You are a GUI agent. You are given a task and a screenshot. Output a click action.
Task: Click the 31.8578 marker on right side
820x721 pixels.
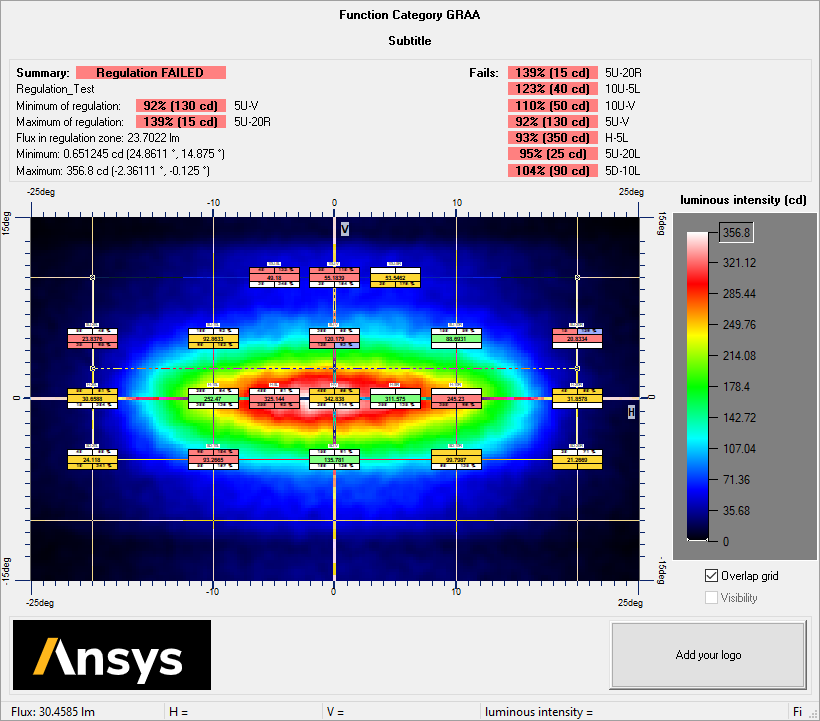coord(578,398)
